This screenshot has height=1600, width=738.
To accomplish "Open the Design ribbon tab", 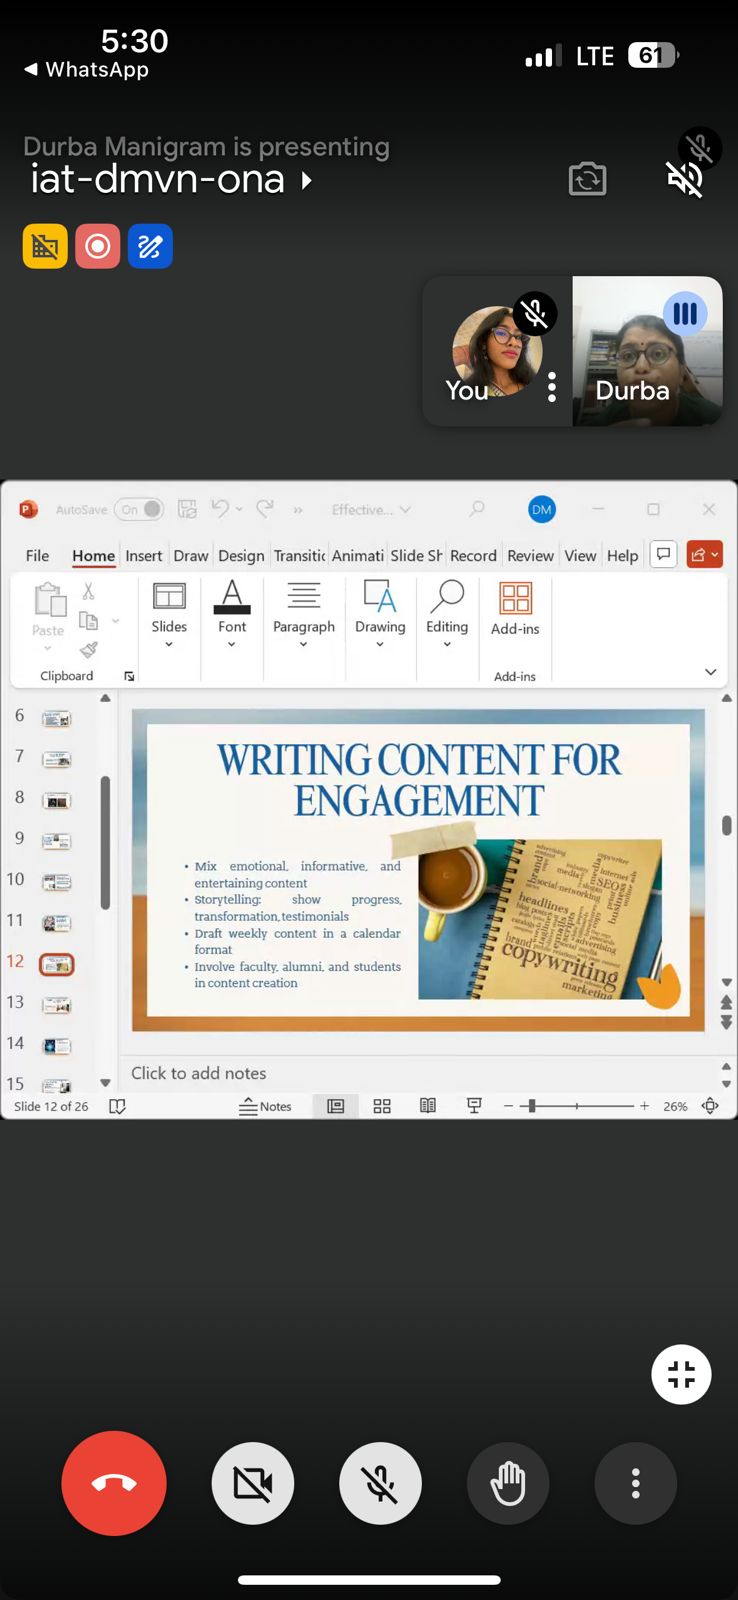I will [x=241, y=556].
